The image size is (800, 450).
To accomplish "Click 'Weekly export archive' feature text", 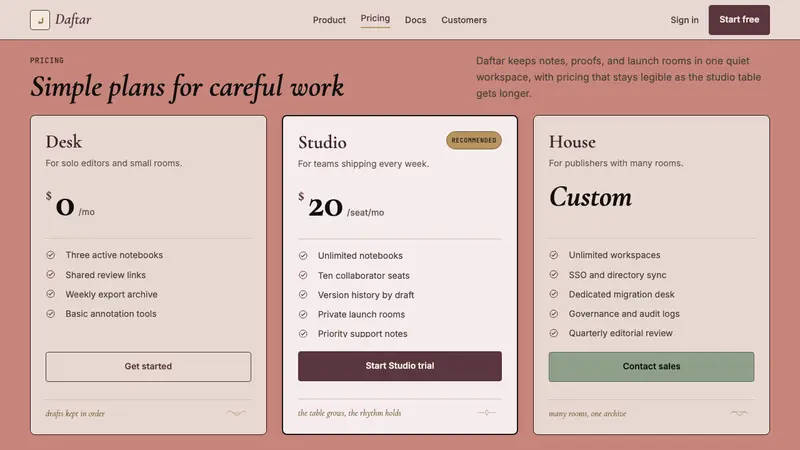I will tap(111, 294).
